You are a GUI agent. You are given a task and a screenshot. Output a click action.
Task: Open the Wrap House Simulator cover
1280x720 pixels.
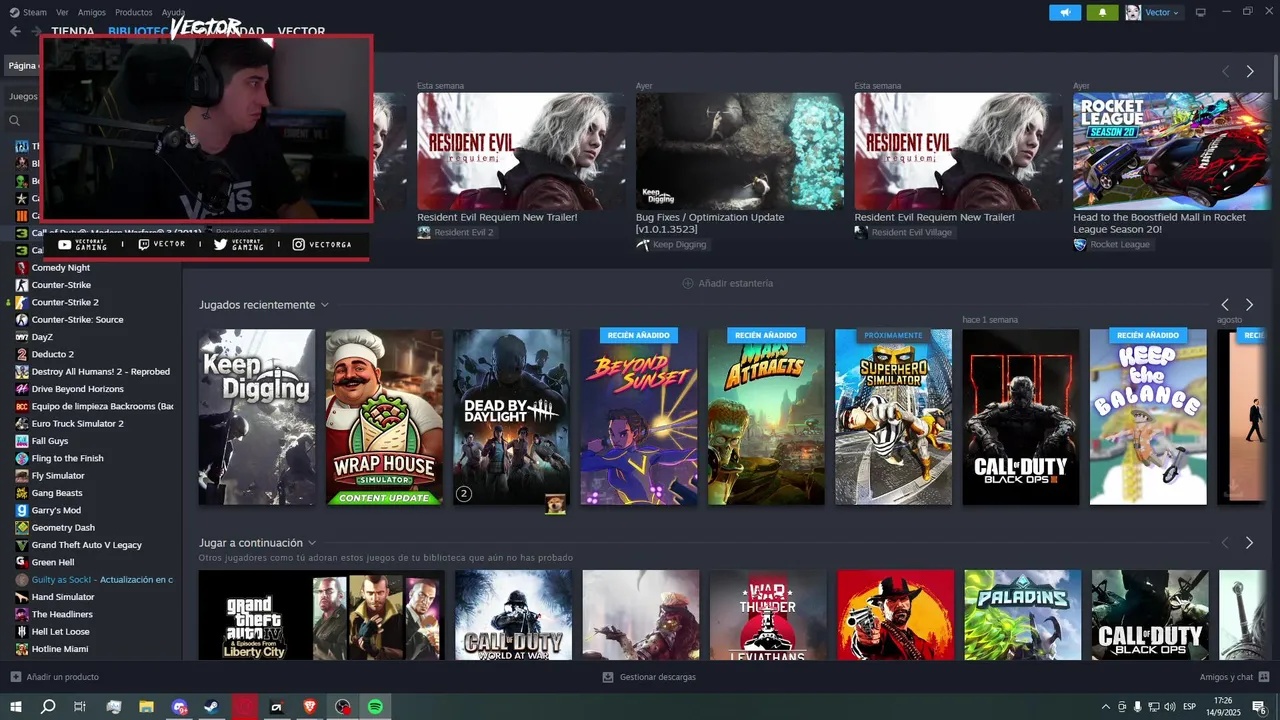[x=384, y=417]
